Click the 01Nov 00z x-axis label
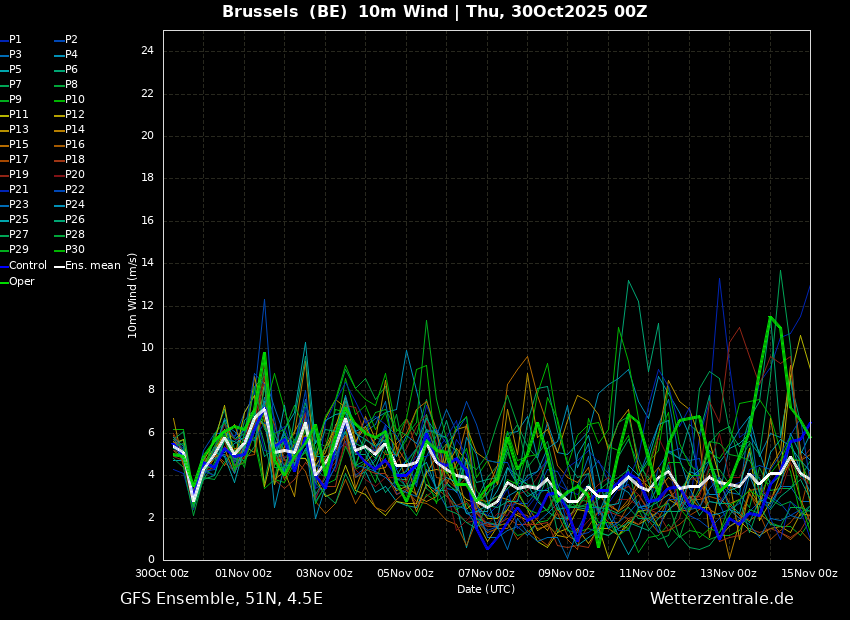Image resolution: width=850 pixels, height=620 pixels. coord(243,573)
